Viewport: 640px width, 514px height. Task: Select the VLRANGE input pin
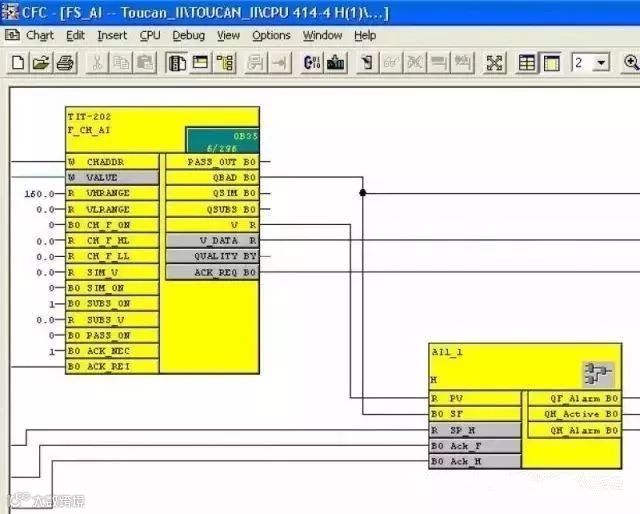[x=112, y=209]
